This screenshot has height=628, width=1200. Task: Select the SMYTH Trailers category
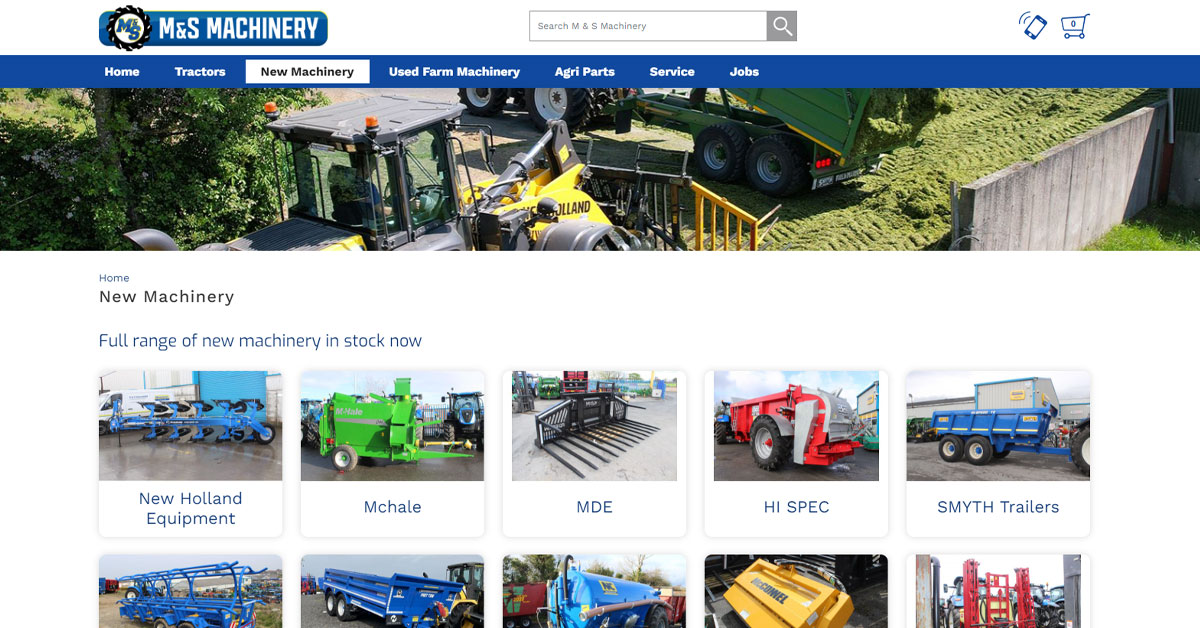pyautogui.click(x=997, y=507)
